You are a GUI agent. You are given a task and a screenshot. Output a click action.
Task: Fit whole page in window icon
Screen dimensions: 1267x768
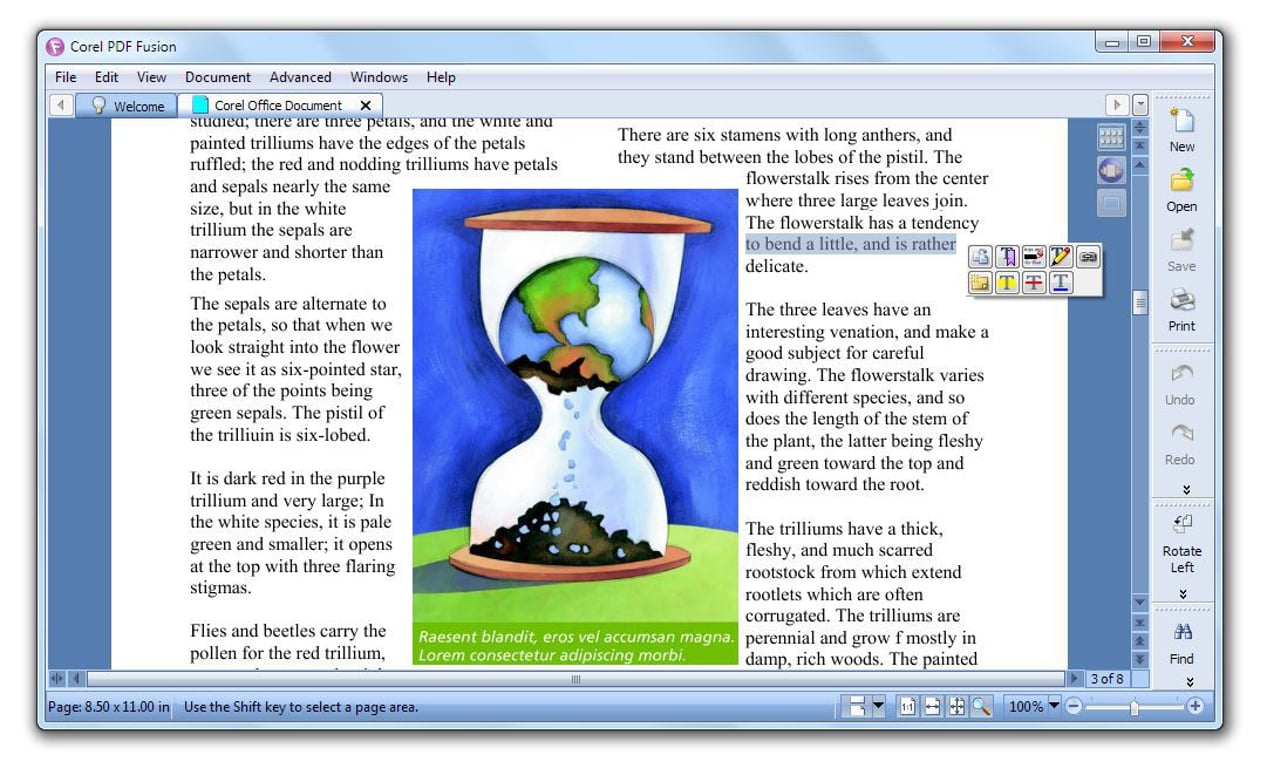point(957,707)
